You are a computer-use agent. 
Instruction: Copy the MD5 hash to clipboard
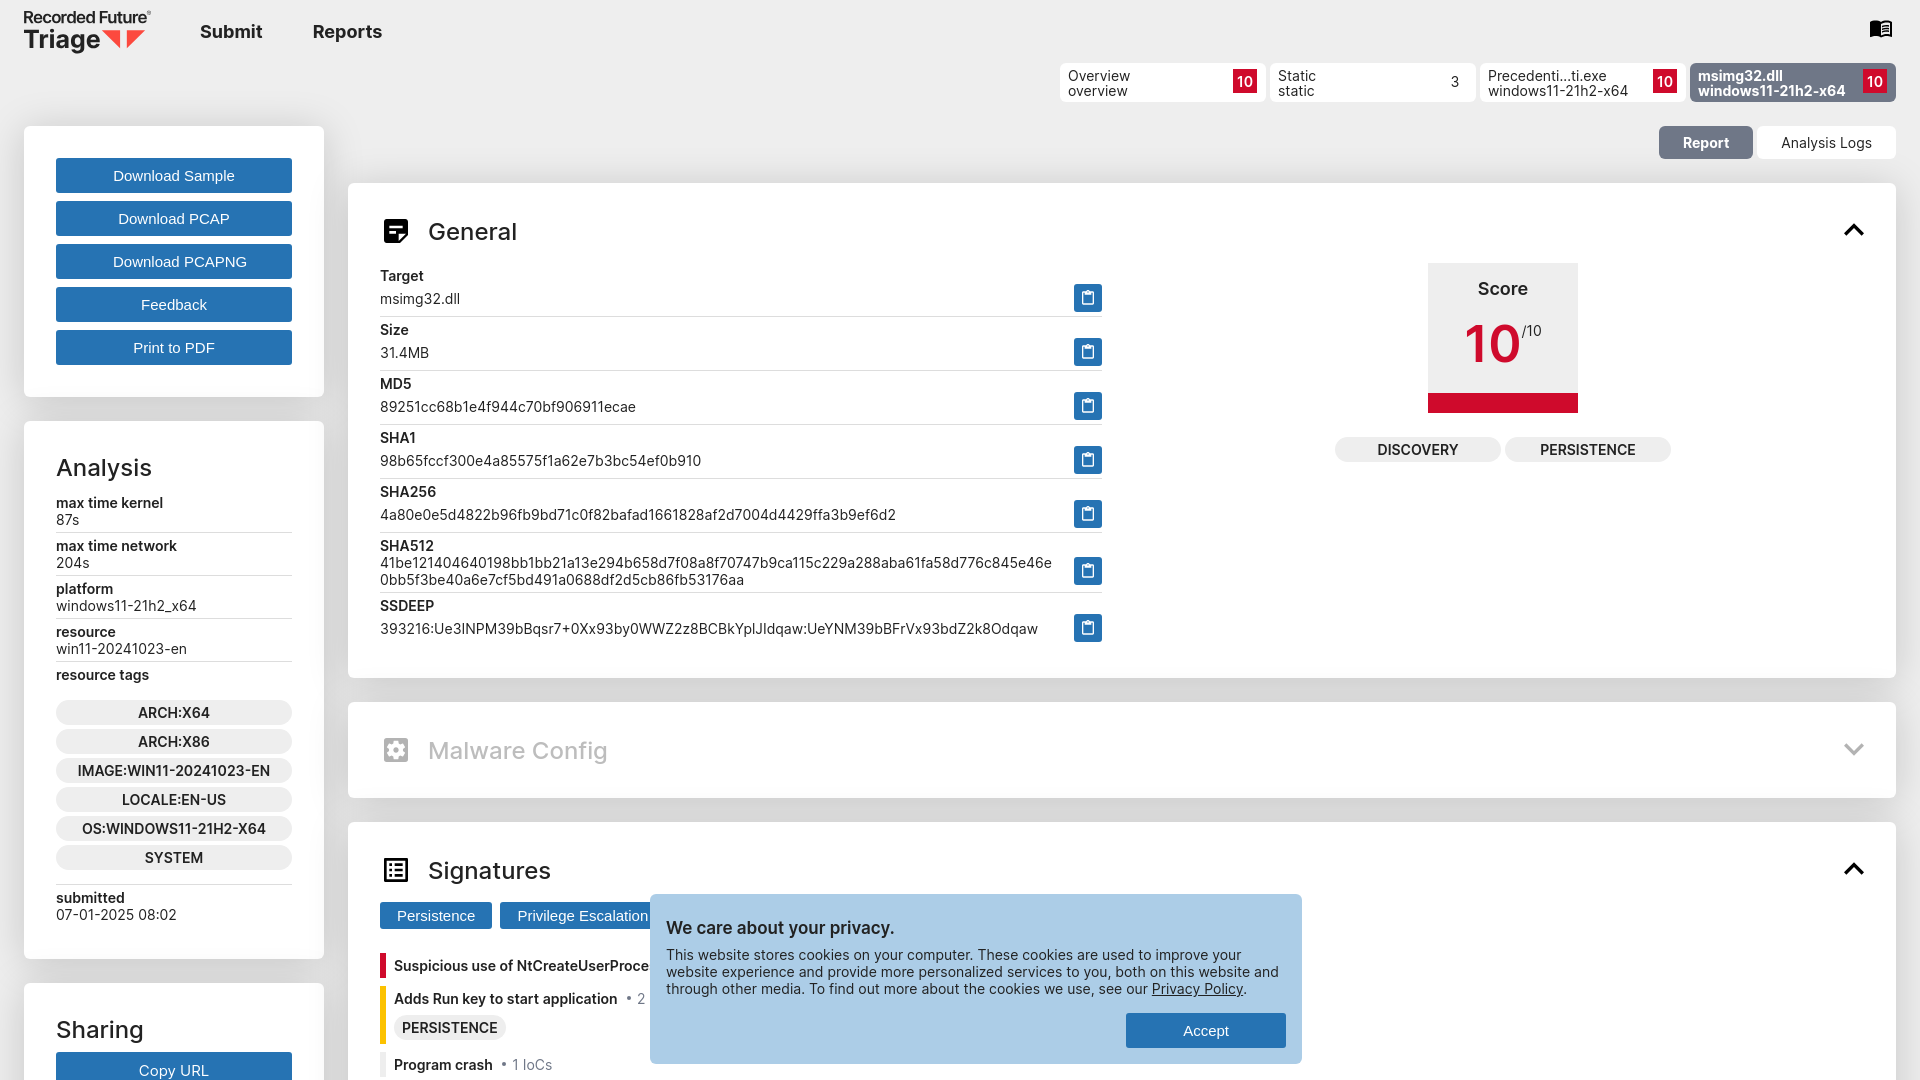click(x=1087, y=406)
